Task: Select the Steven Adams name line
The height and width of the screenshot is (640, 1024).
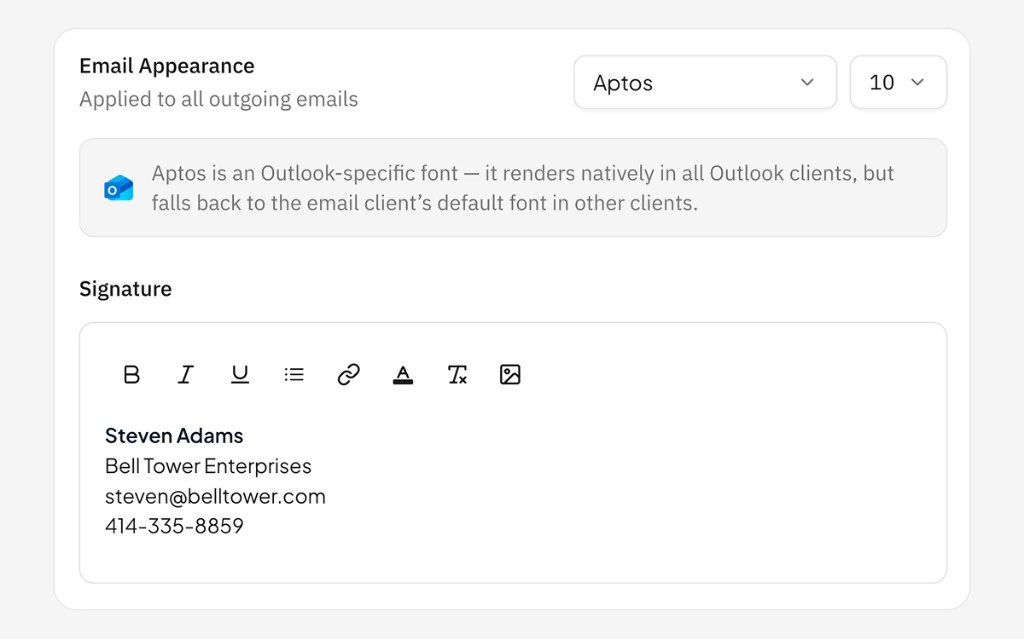Action: coord(173,436)
